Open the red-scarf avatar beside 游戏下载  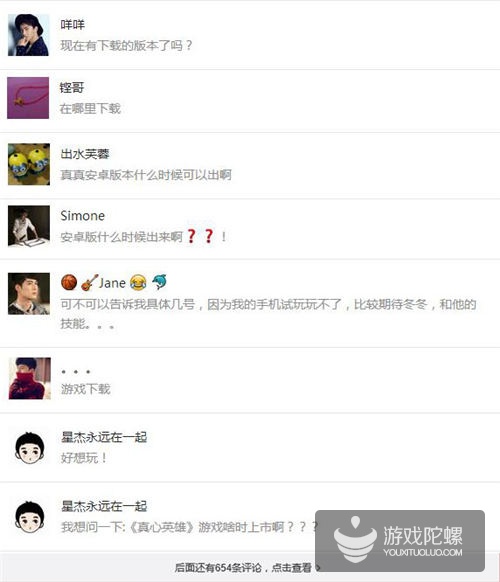[x=30, y=378]
